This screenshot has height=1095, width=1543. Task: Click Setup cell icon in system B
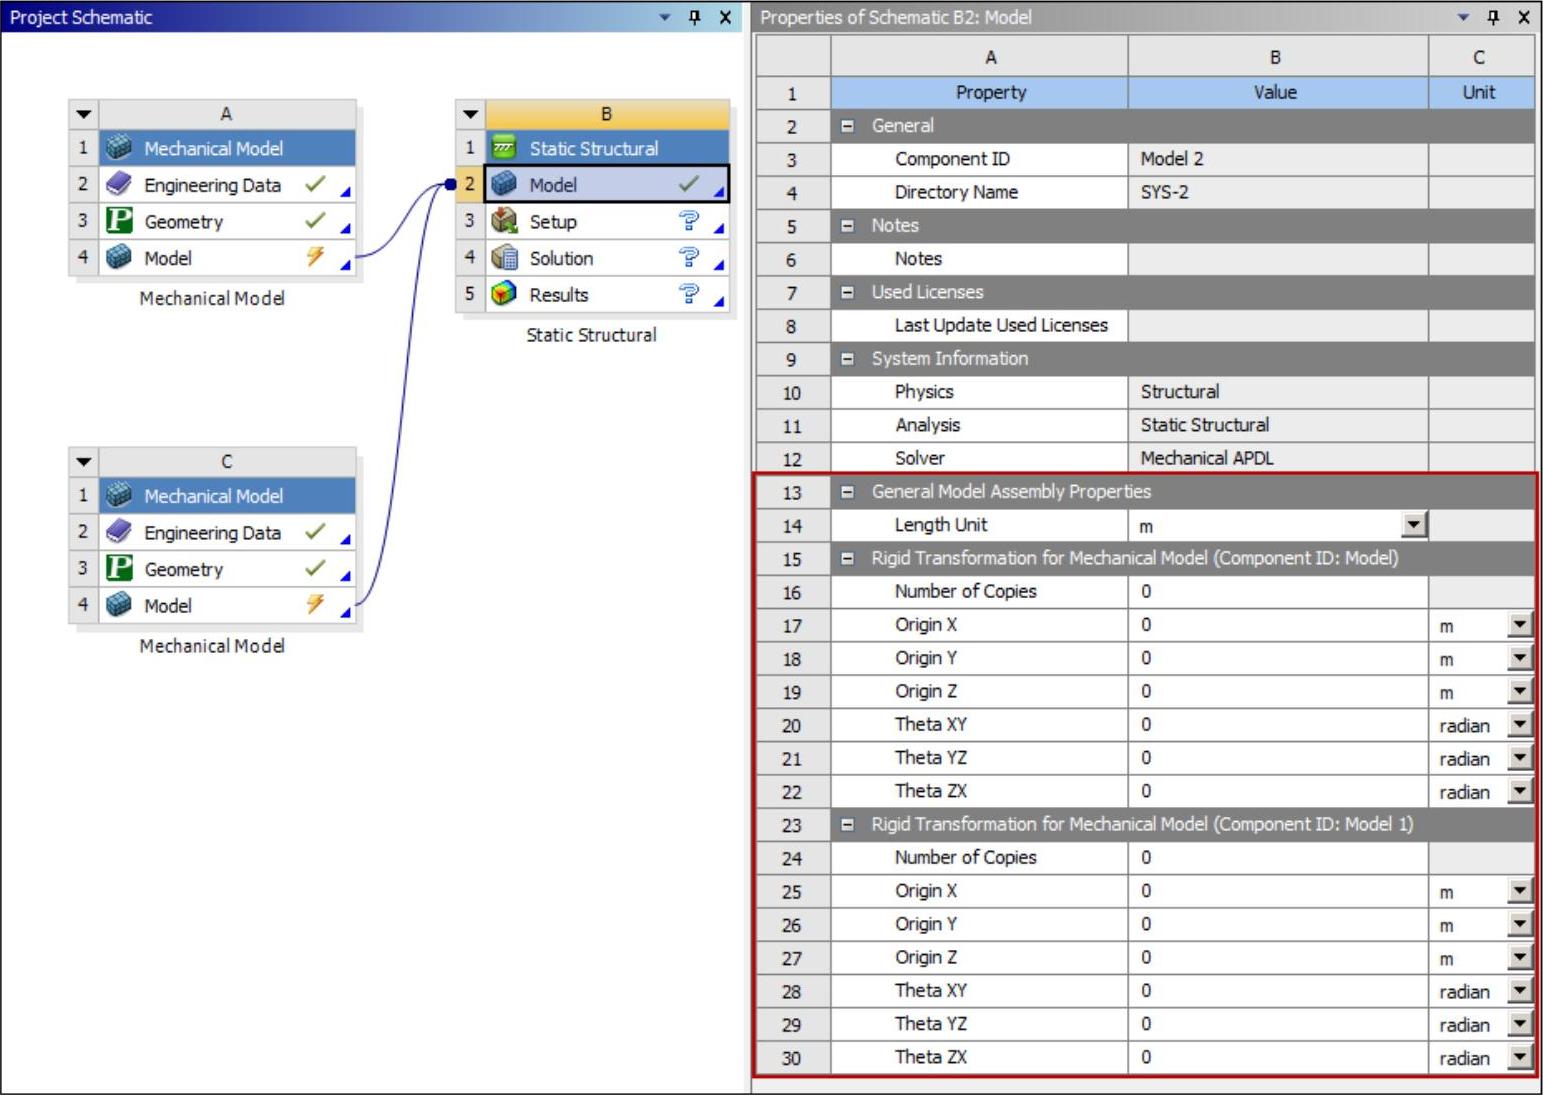pyautogui.click(x=504, y=221)
